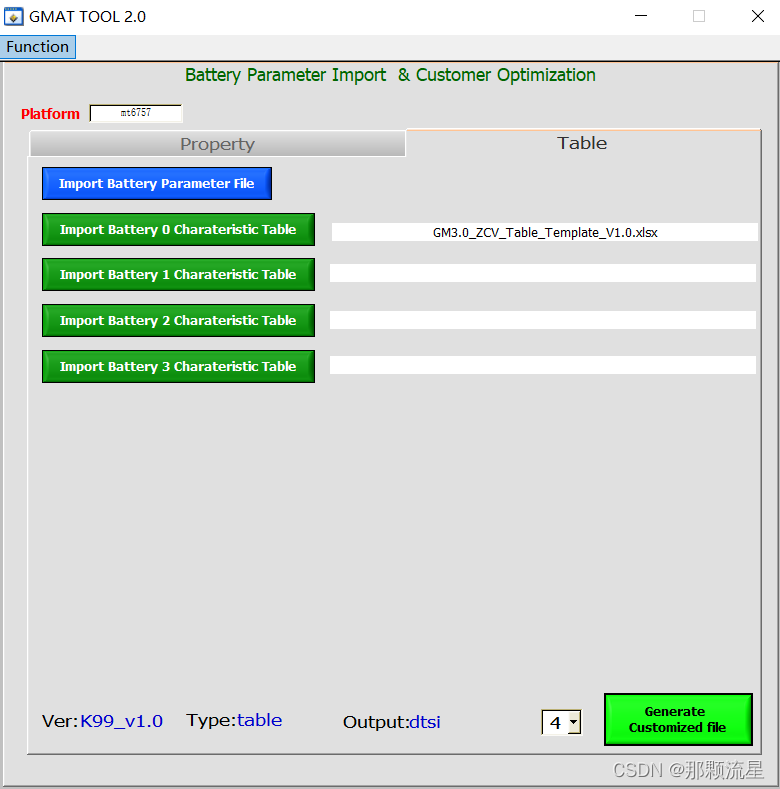Click Import Battery 2 Charateristic Table

179,321
